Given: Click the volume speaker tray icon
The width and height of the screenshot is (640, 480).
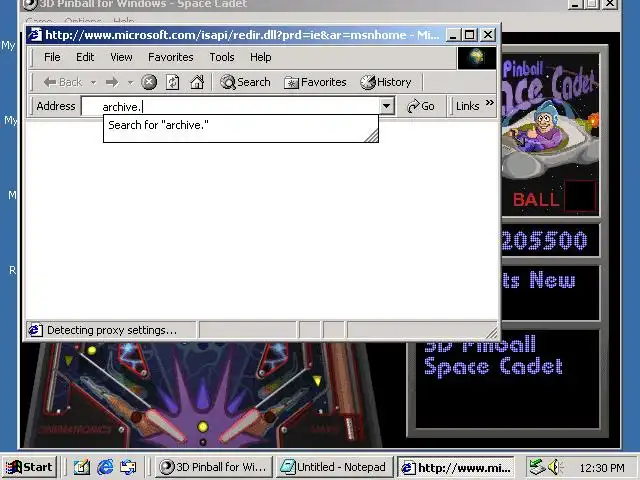Looking at the screenshot, I should point(555,467).
